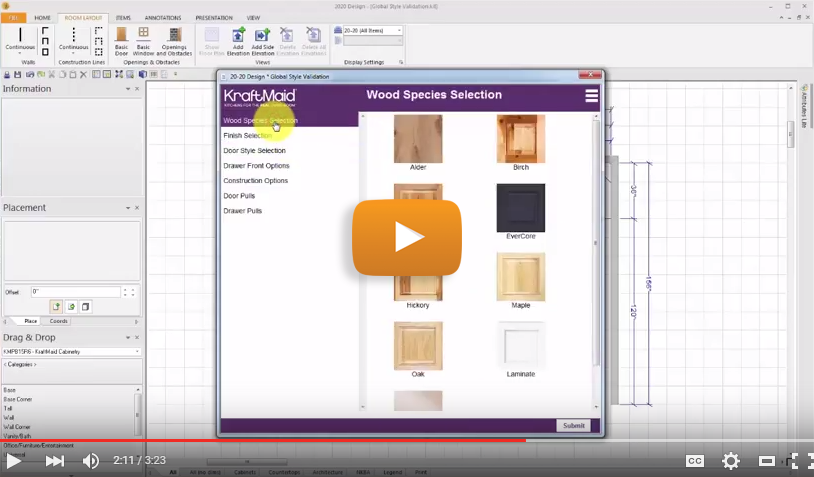Go to Door Pulls

pyautogui.click(x=239, y=196)
